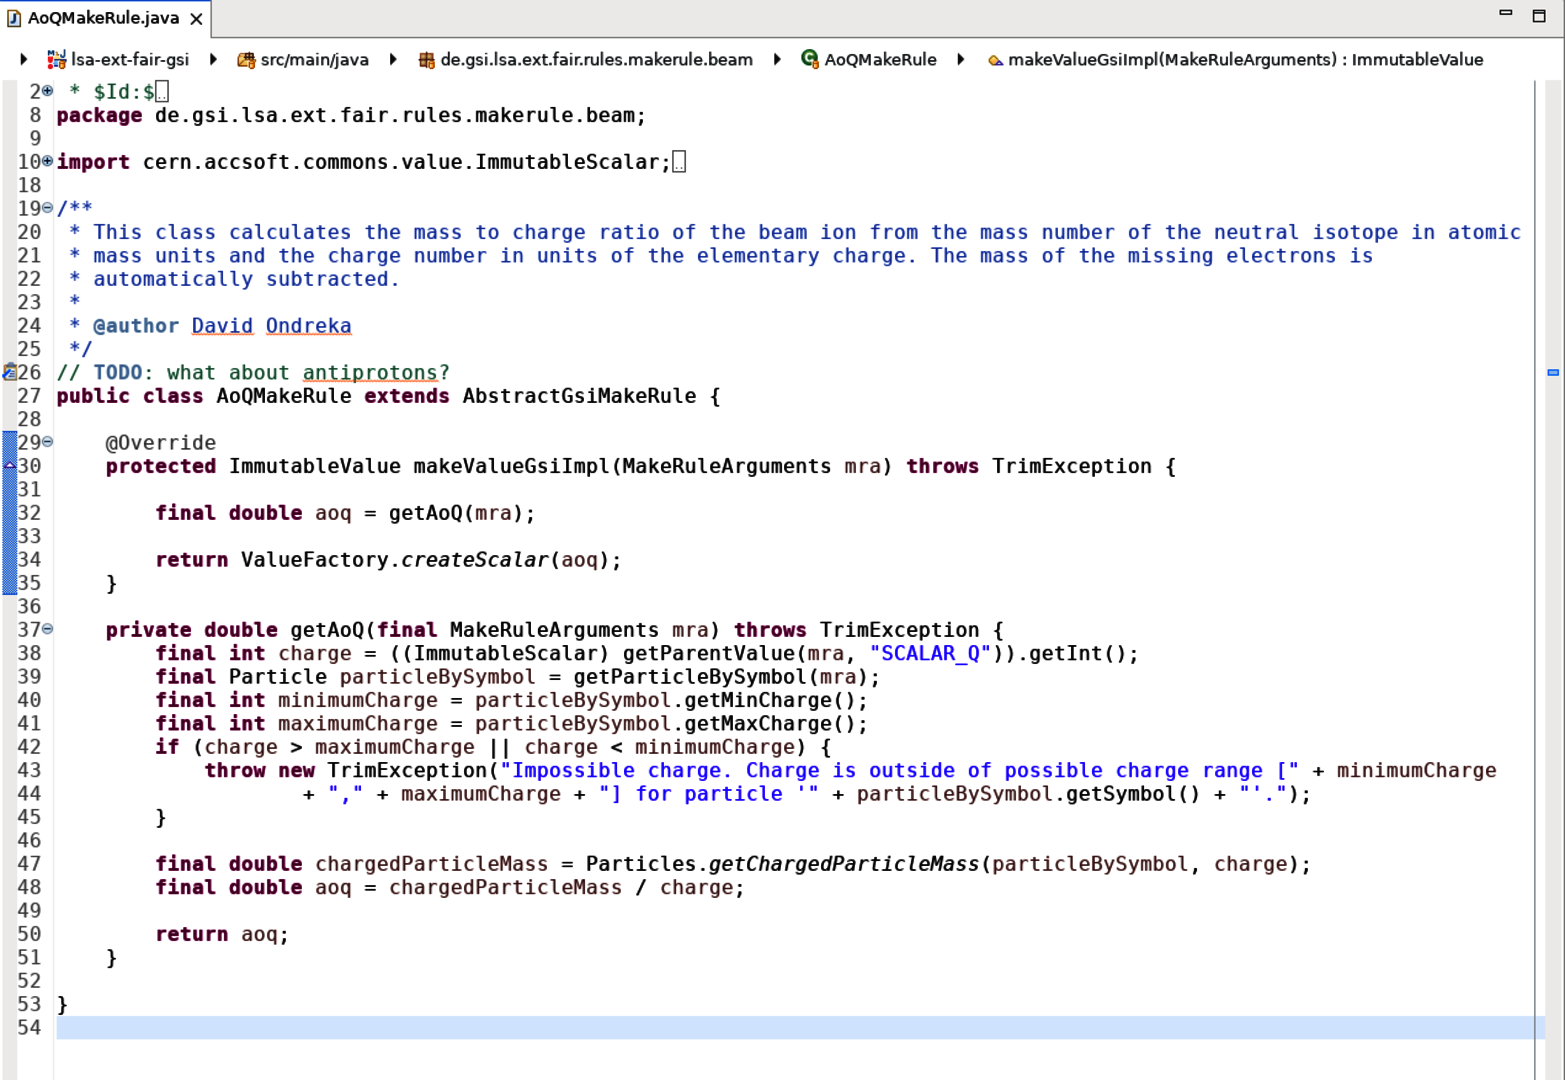Collapse the makeValueGsiImpl method at line 29
This screenshot has height=1080, width=1565.
click(x=47, y=442)
